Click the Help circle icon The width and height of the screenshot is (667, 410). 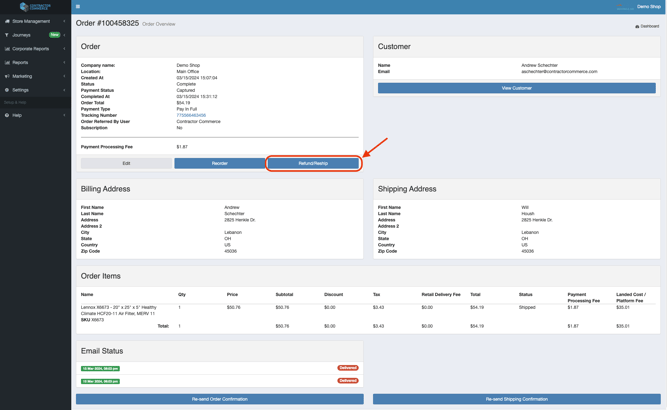coord(7,115)
